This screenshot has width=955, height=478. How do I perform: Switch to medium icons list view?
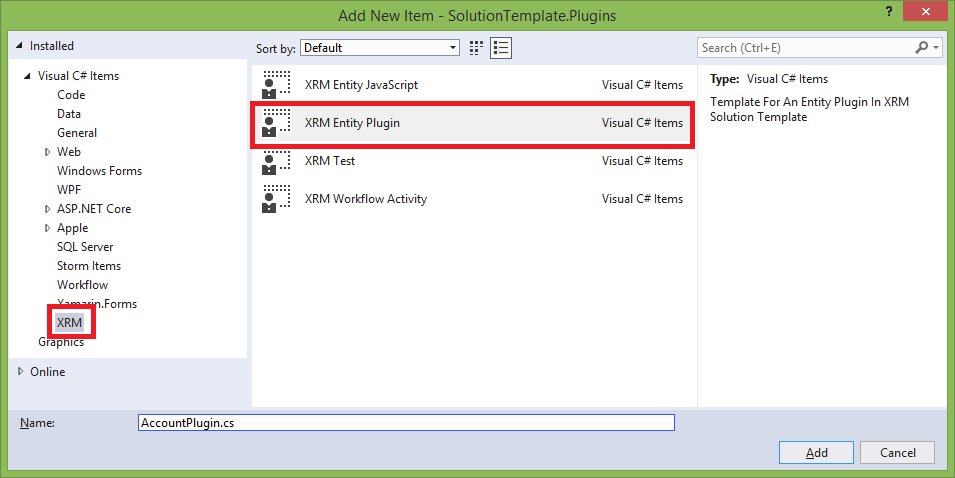(502, 47)
